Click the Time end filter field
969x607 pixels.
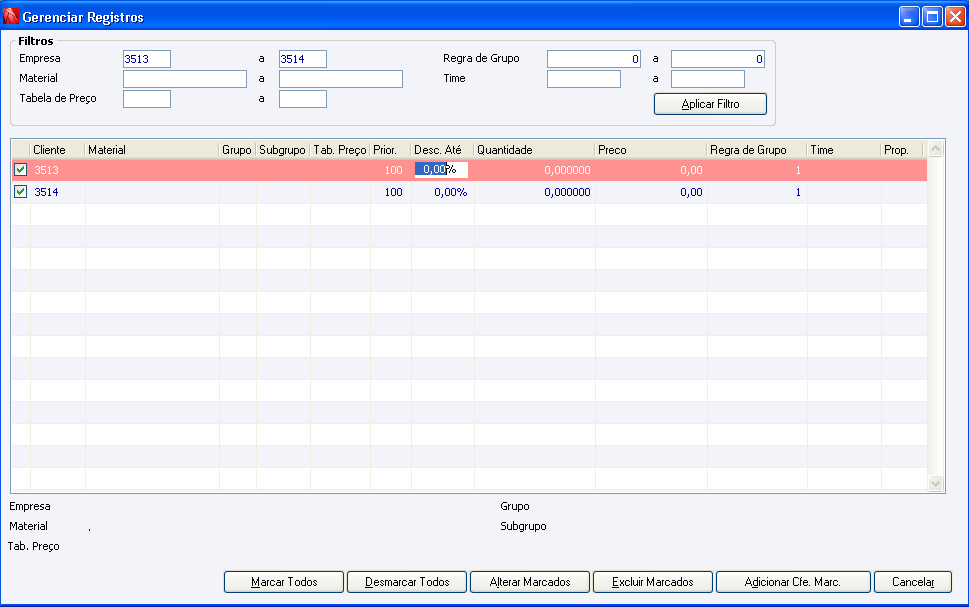pos(708,79)
